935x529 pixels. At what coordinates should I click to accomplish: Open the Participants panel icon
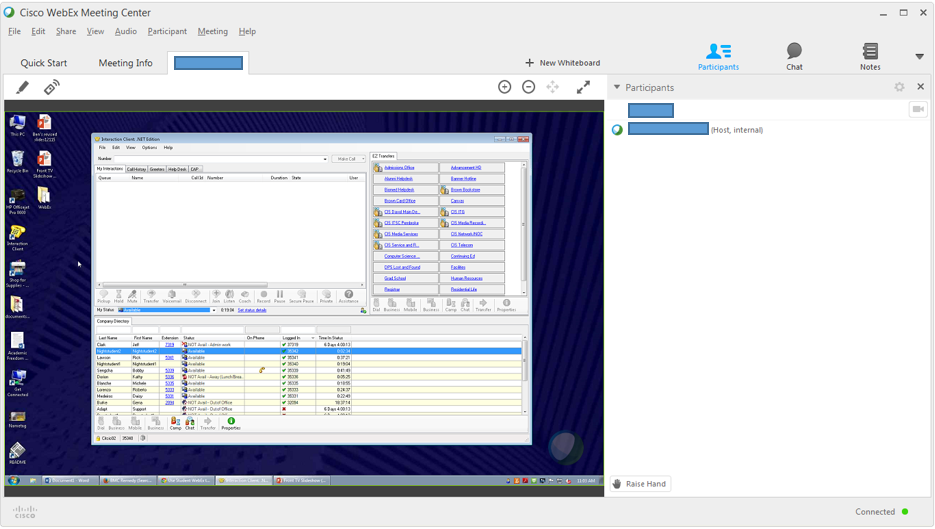(718, 57)
